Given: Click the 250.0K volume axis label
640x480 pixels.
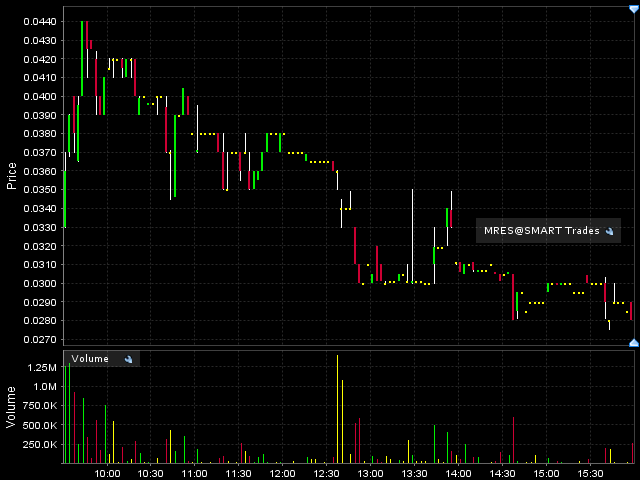Looking at the screenshot, I should 41,445.
